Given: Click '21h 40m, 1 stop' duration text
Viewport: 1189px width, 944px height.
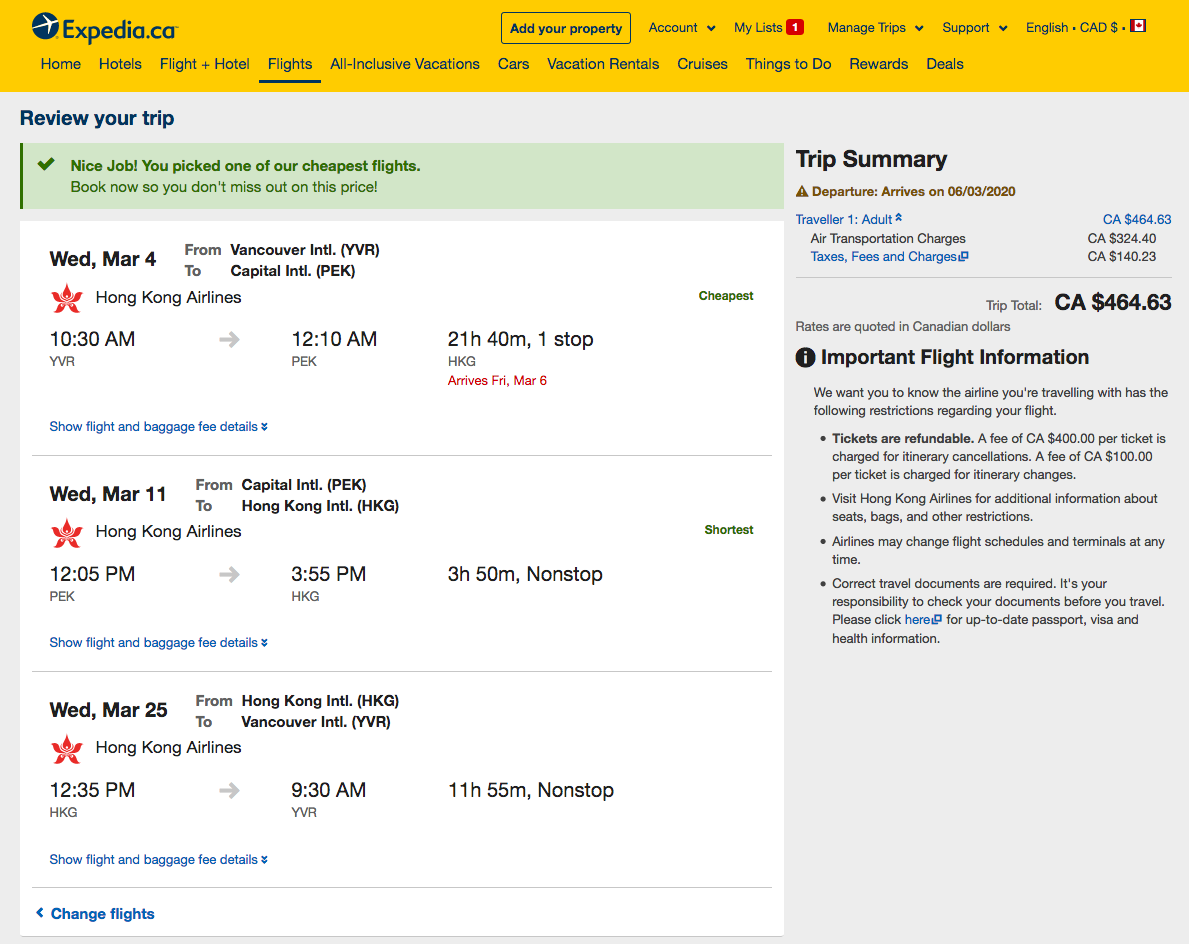Looking at the screenshot, I should click(520, 340).
